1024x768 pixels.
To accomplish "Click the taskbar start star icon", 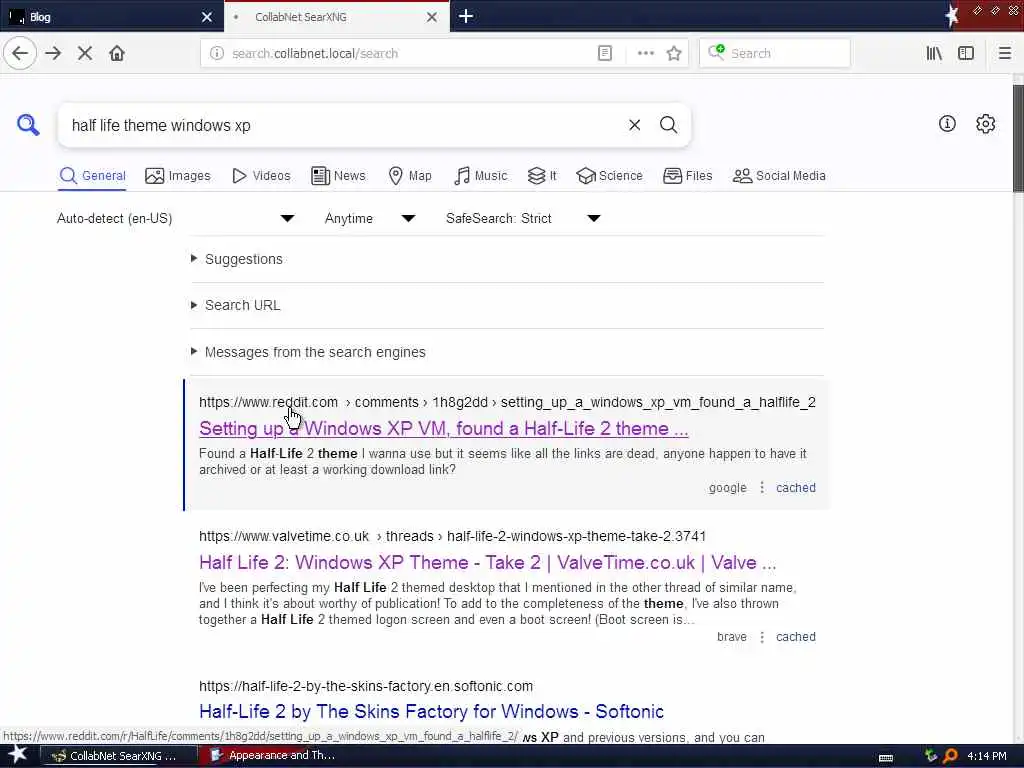I will (17, 755).
